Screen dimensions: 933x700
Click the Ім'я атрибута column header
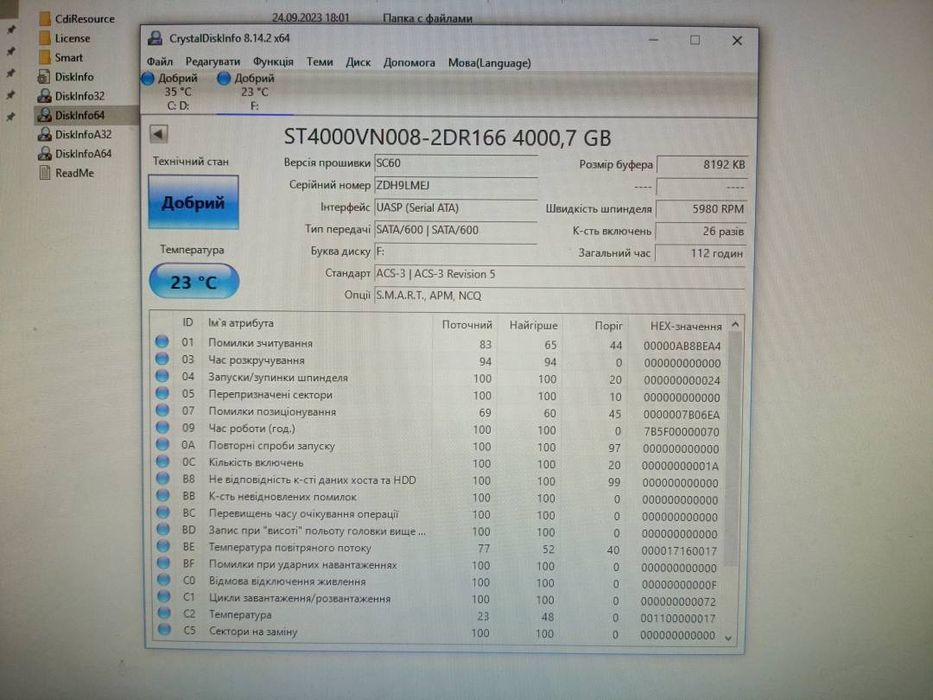(241, 323)
